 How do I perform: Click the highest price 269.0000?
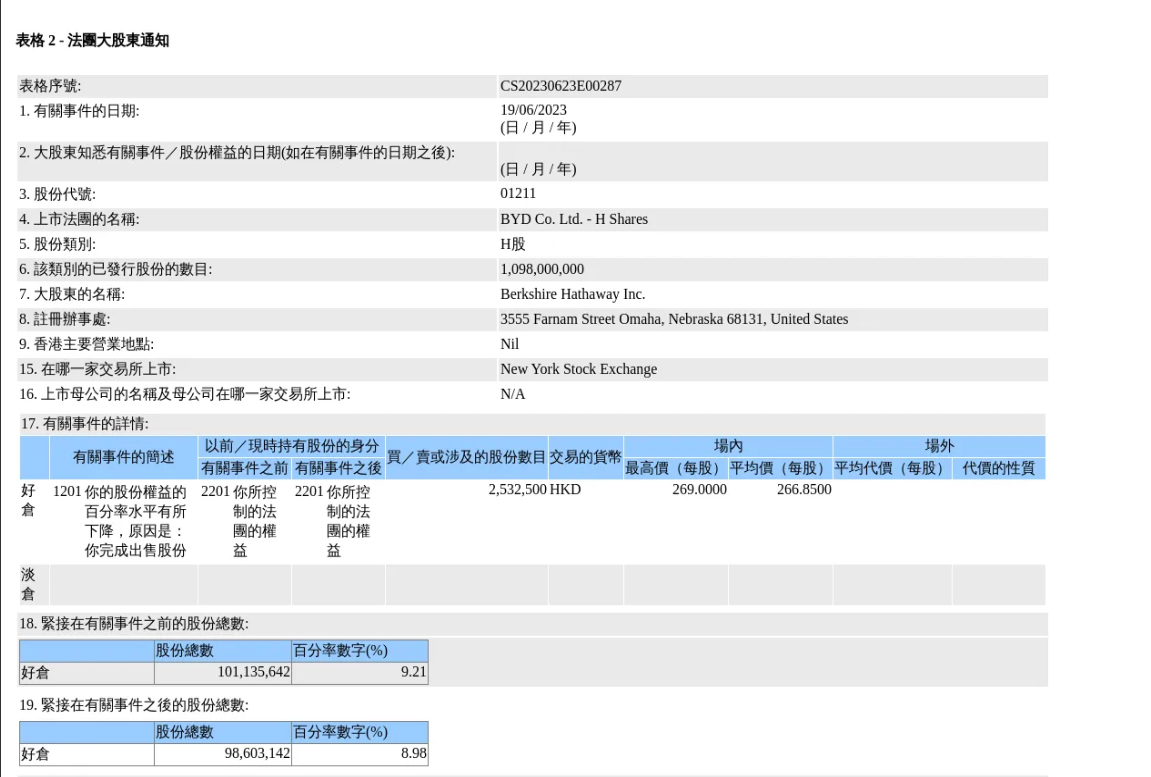700,489
